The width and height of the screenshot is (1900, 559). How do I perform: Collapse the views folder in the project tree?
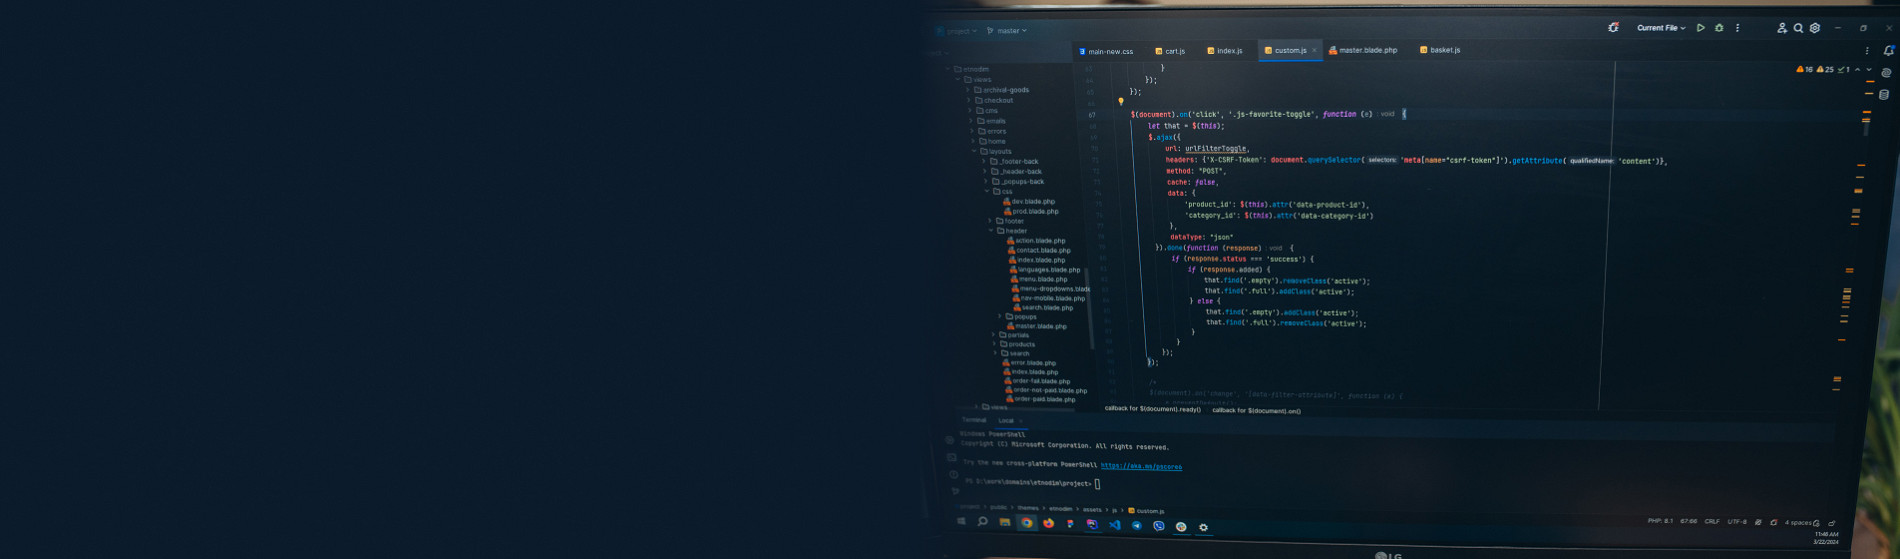click(x=958, y=79)
